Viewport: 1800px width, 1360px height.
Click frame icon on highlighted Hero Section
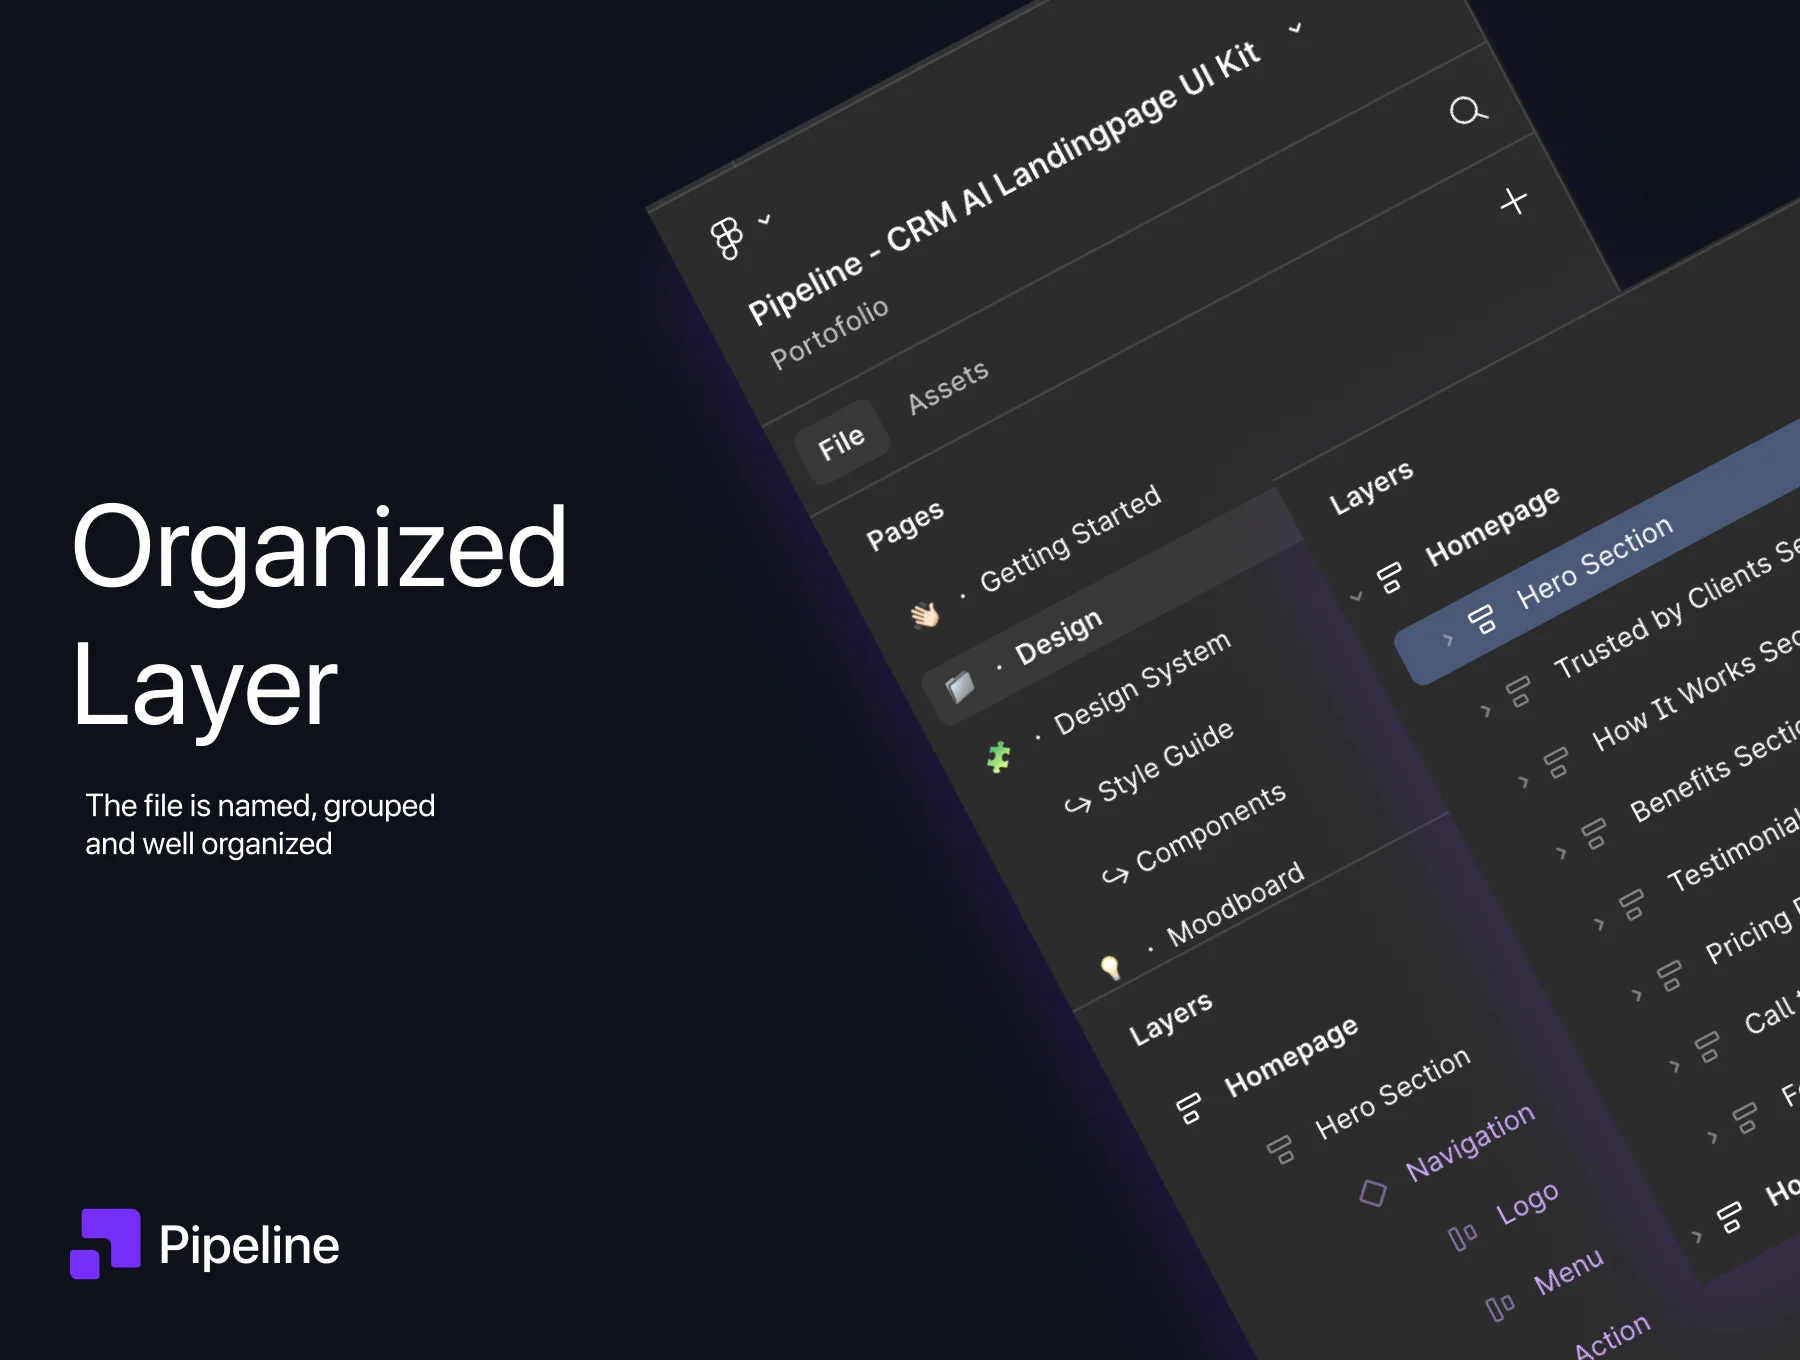(x=1481, y=620)
